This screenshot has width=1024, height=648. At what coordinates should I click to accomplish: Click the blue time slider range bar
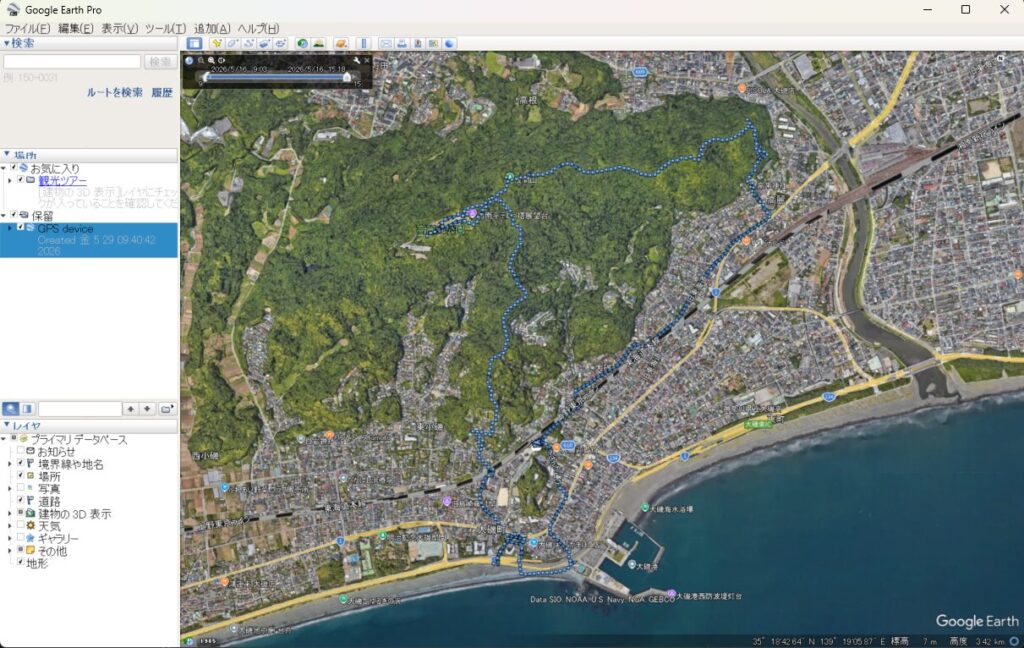click(x=276, y=76)
